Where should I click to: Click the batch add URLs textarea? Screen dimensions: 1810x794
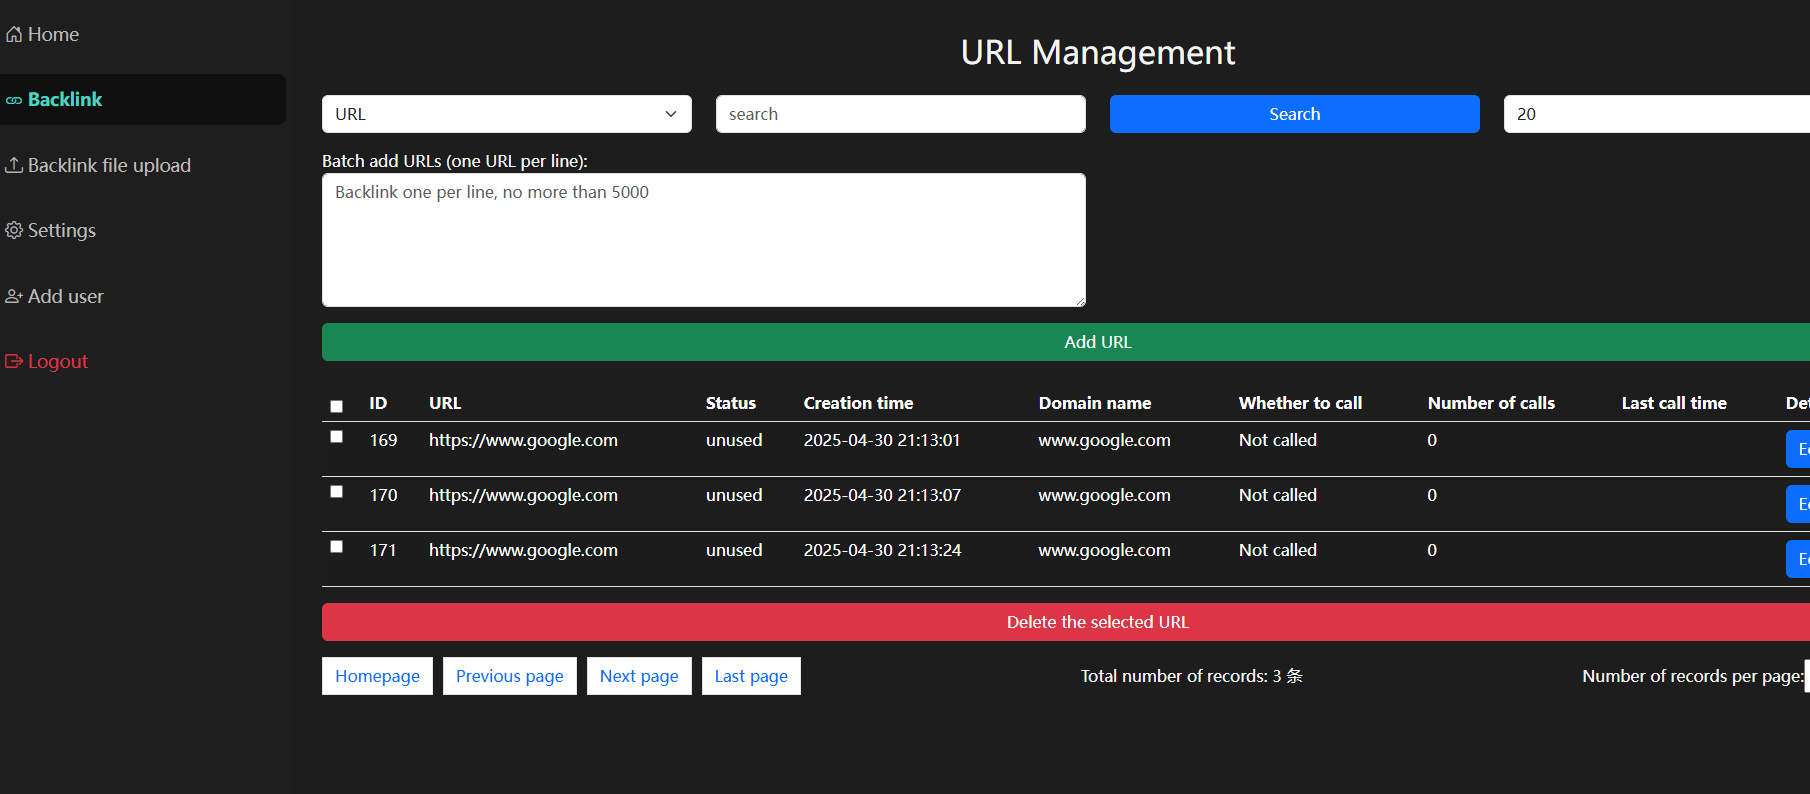703,240
